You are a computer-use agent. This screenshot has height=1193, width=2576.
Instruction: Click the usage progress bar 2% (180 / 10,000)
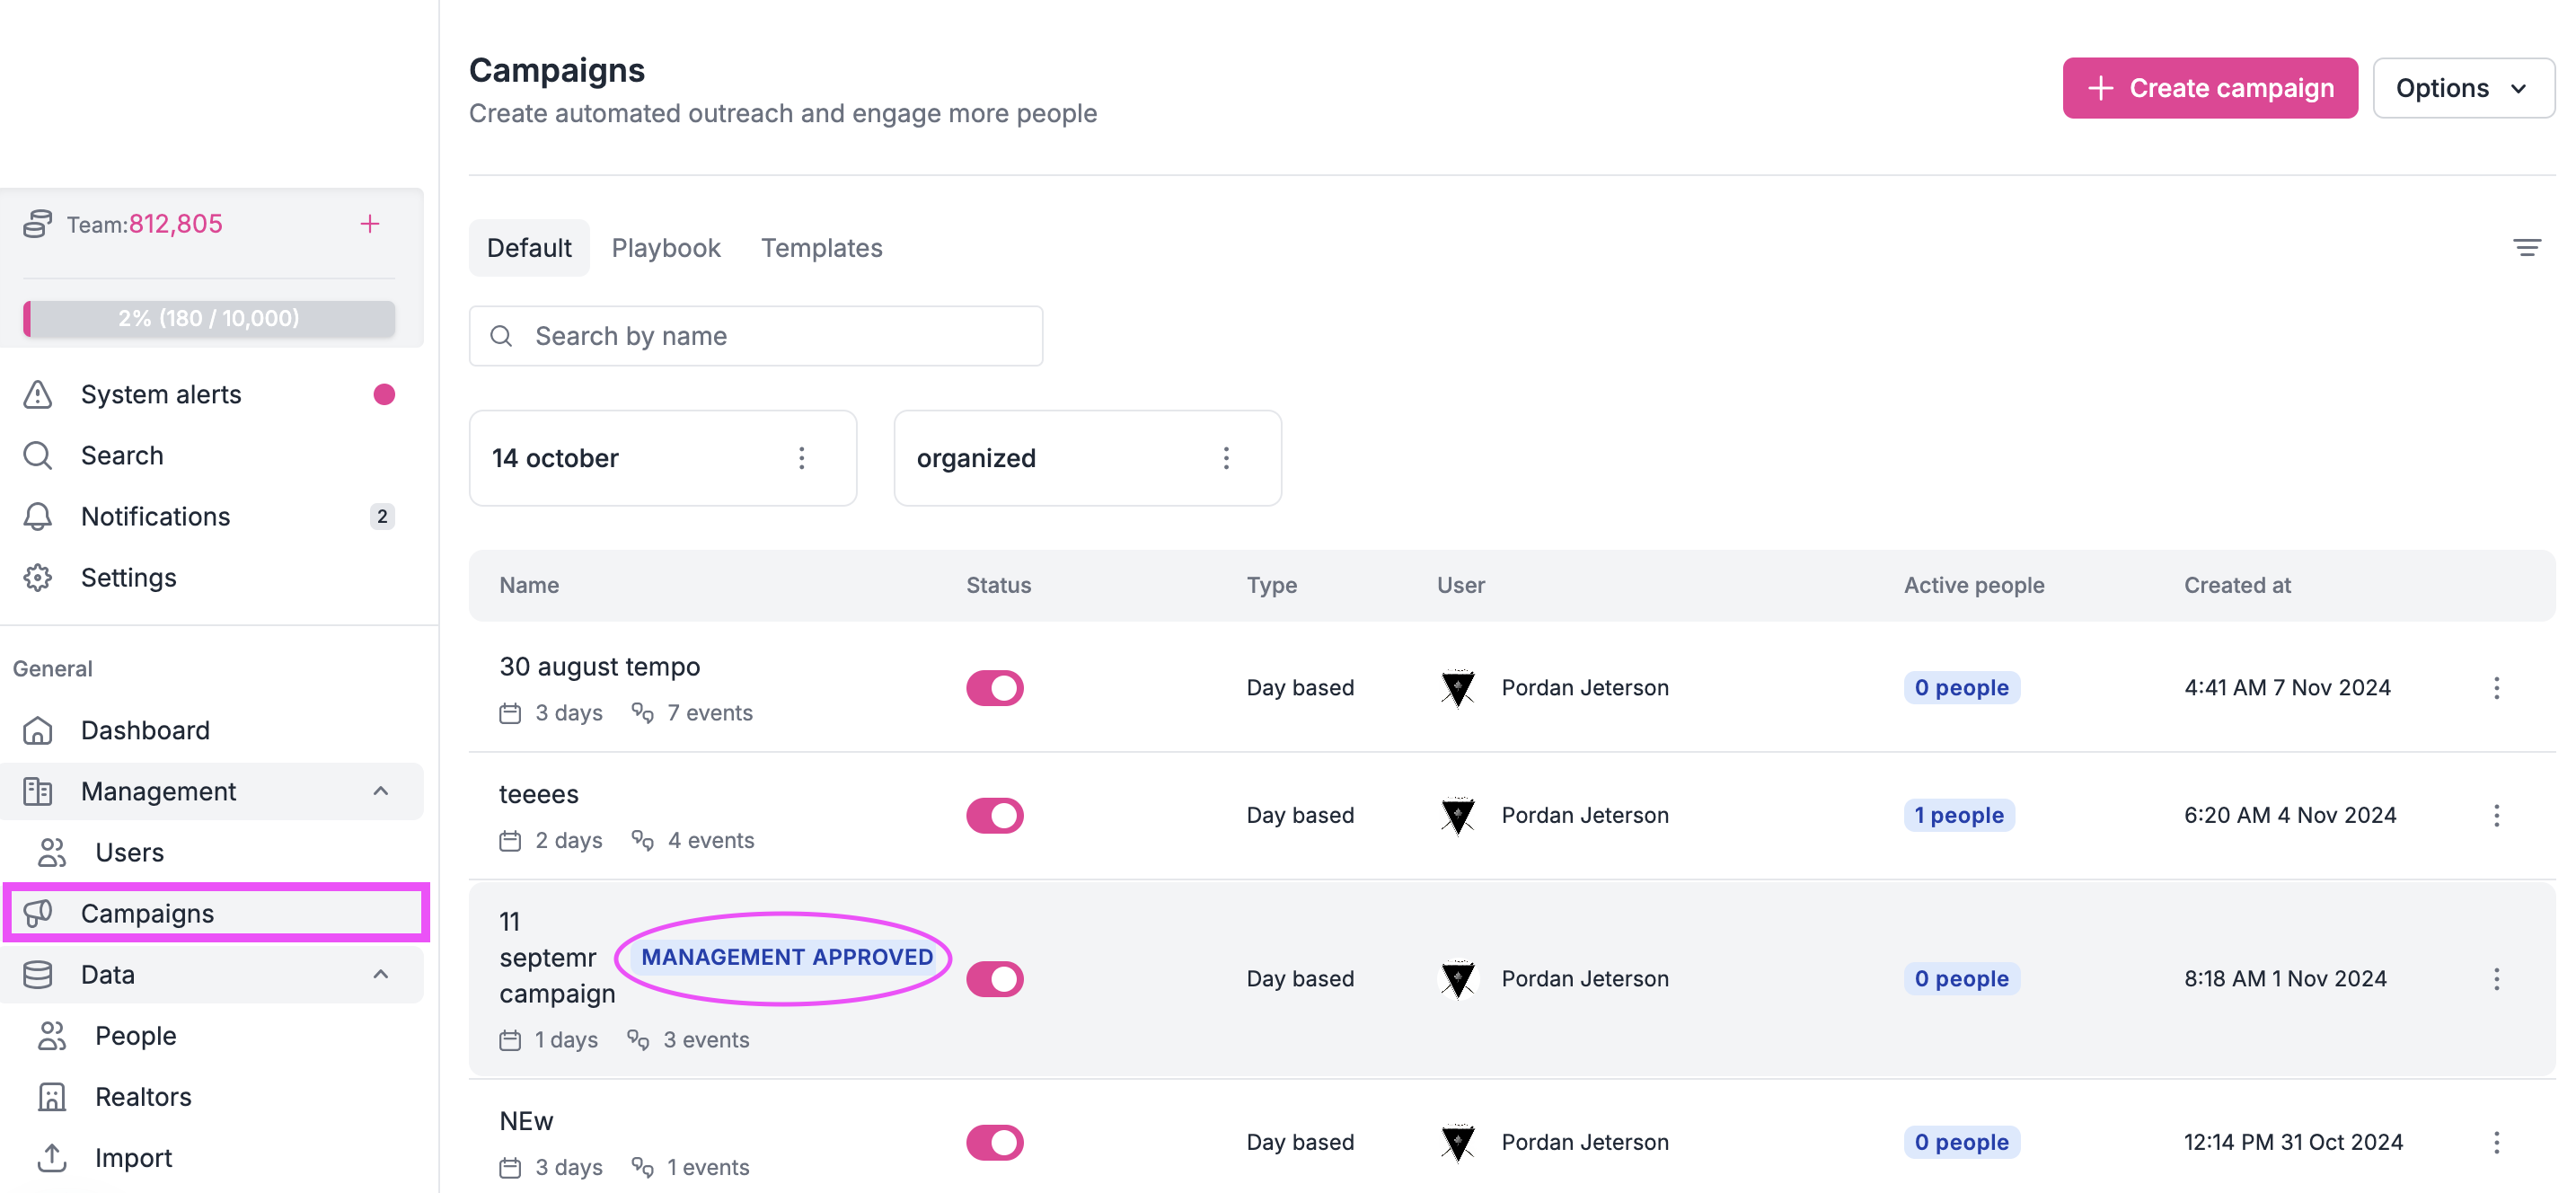pos(209,318)
